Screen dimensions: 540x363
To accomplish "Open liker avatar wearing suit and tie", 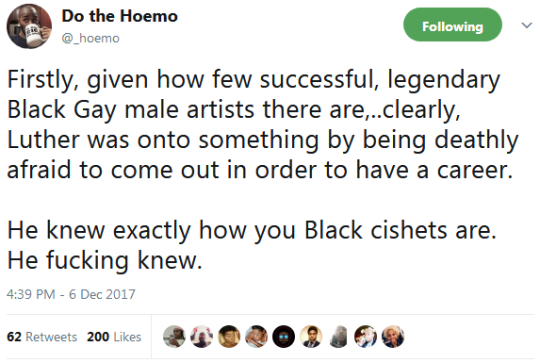I will (311, 336).
